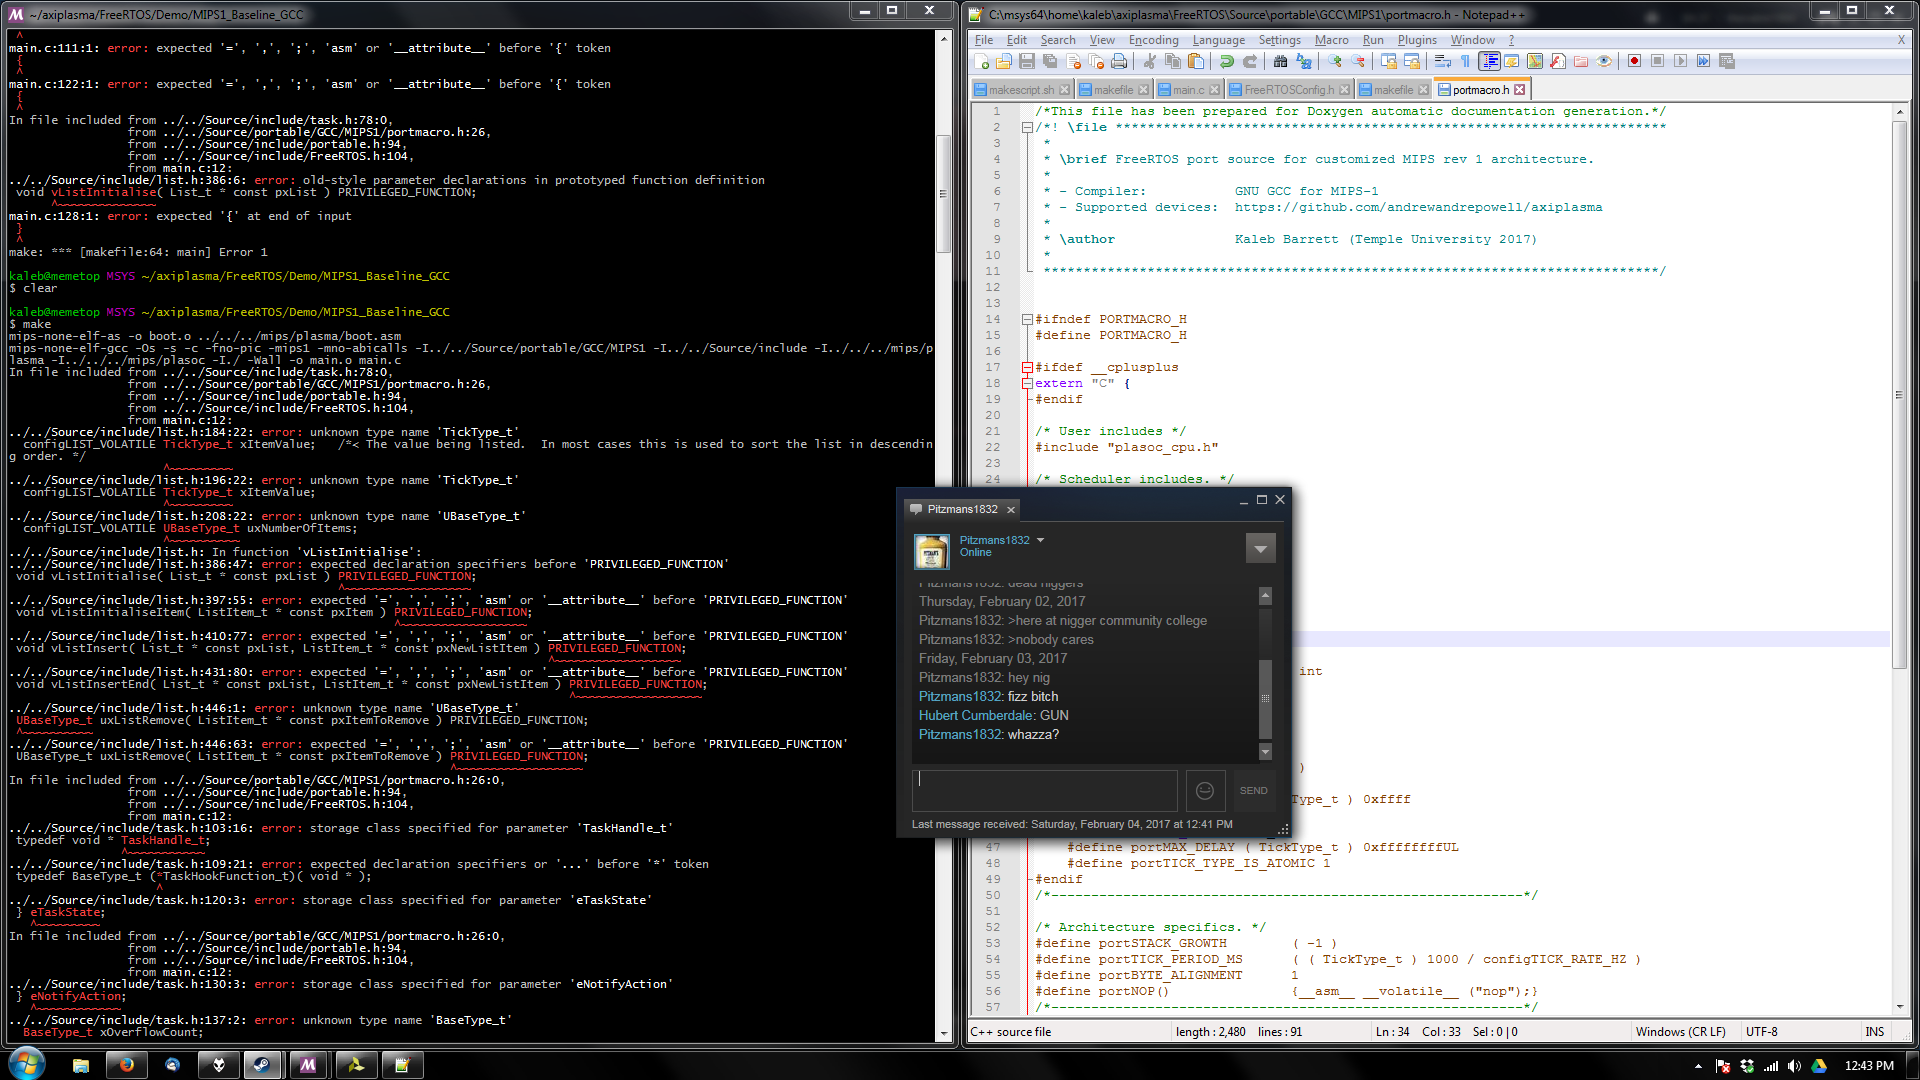Click the Zoom In magnifier icon

[x=1335, y=61]
